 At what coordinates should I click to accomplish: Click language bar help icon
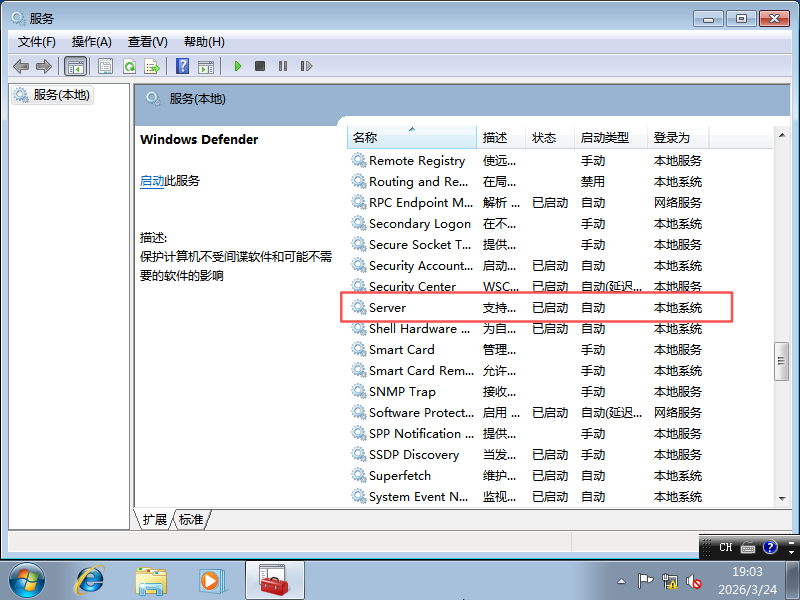tap(770, 547)
